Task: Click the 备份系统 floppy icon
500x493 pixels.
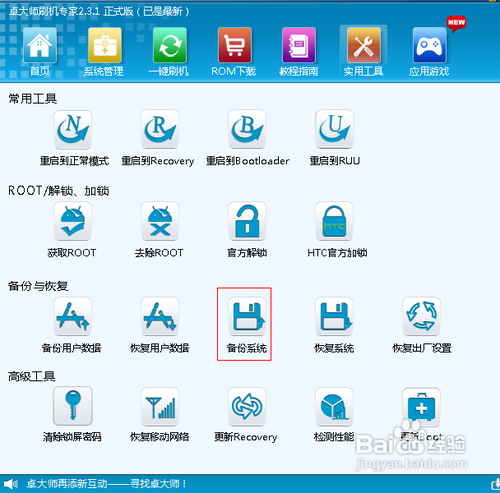Action: 247,316
